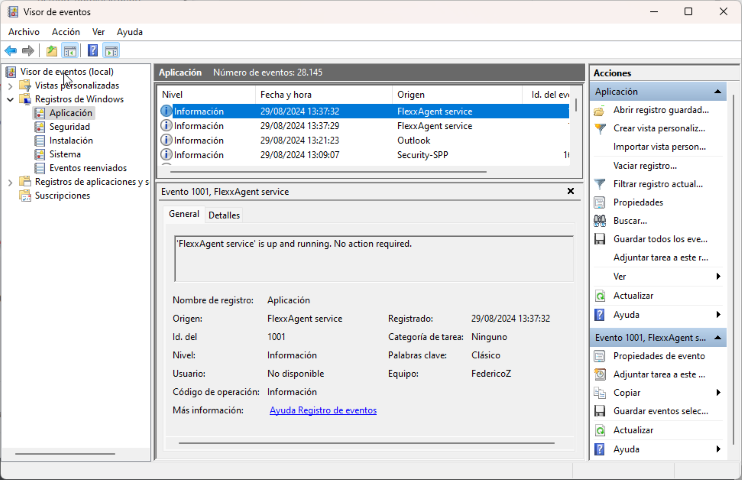Expand the Vistas personalizadas tree node

(10, 86)
